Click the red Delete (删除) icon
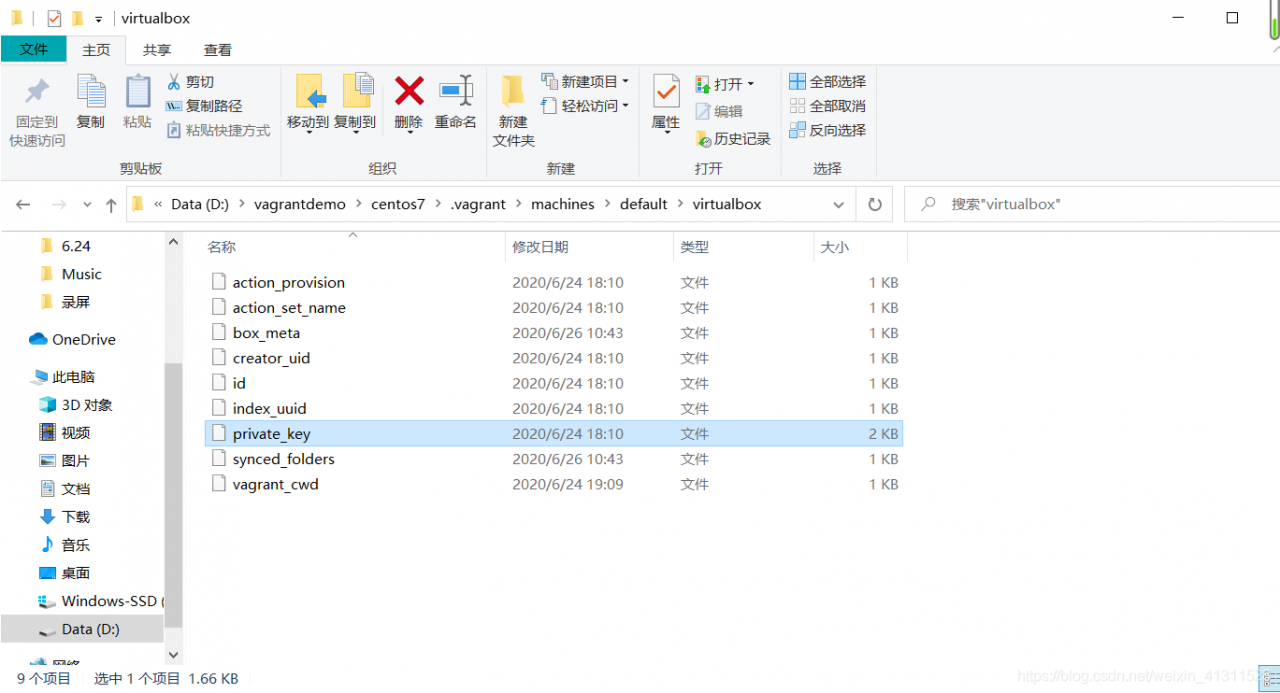Image resolution: width=1280 pixels, height=693 pixels. pyautogui.click(x=409, y=91)
